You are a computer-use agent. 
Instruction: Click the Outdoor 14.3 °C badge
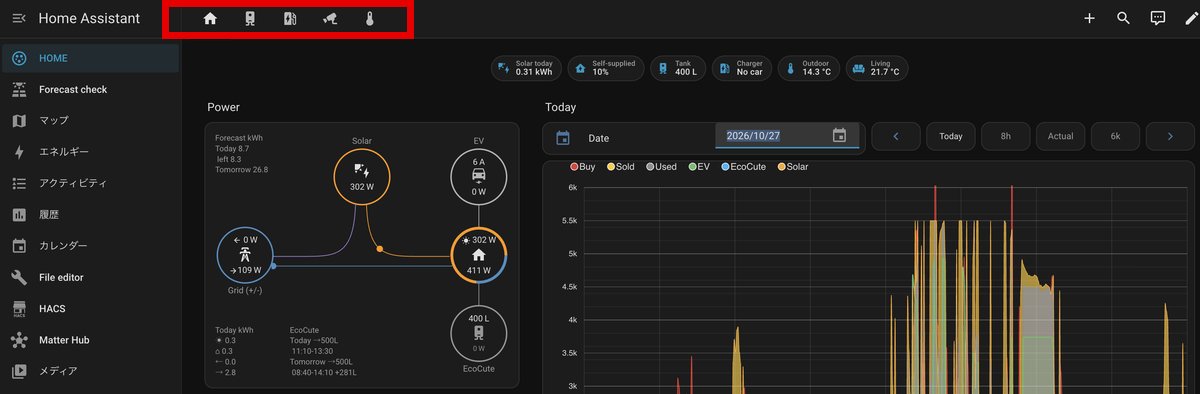[808, 68]
